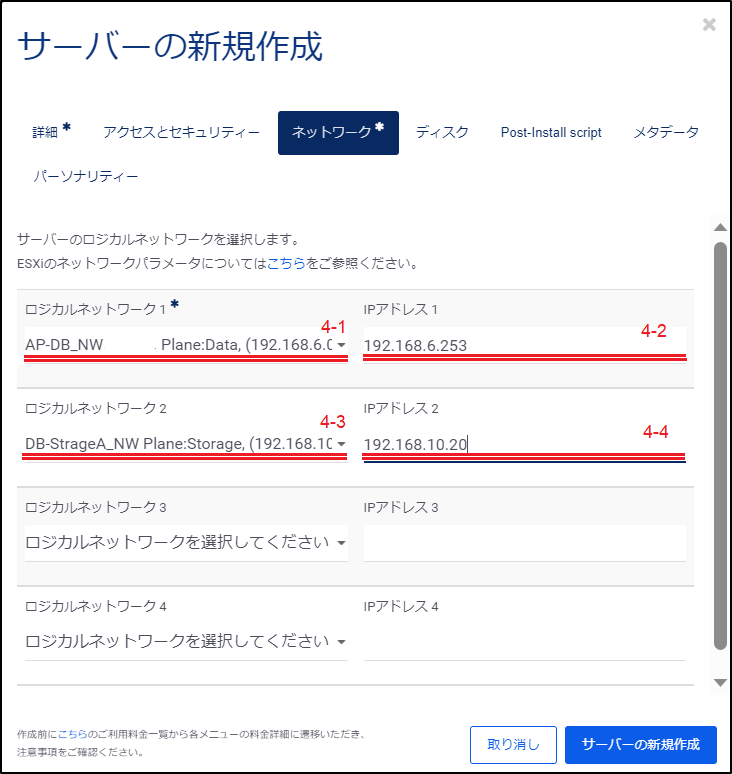The height and width of the screenshot is (774, 732).
Task: Open ロジカルネットワーク4 selection dropdown
Action: (x=186, y=641)
